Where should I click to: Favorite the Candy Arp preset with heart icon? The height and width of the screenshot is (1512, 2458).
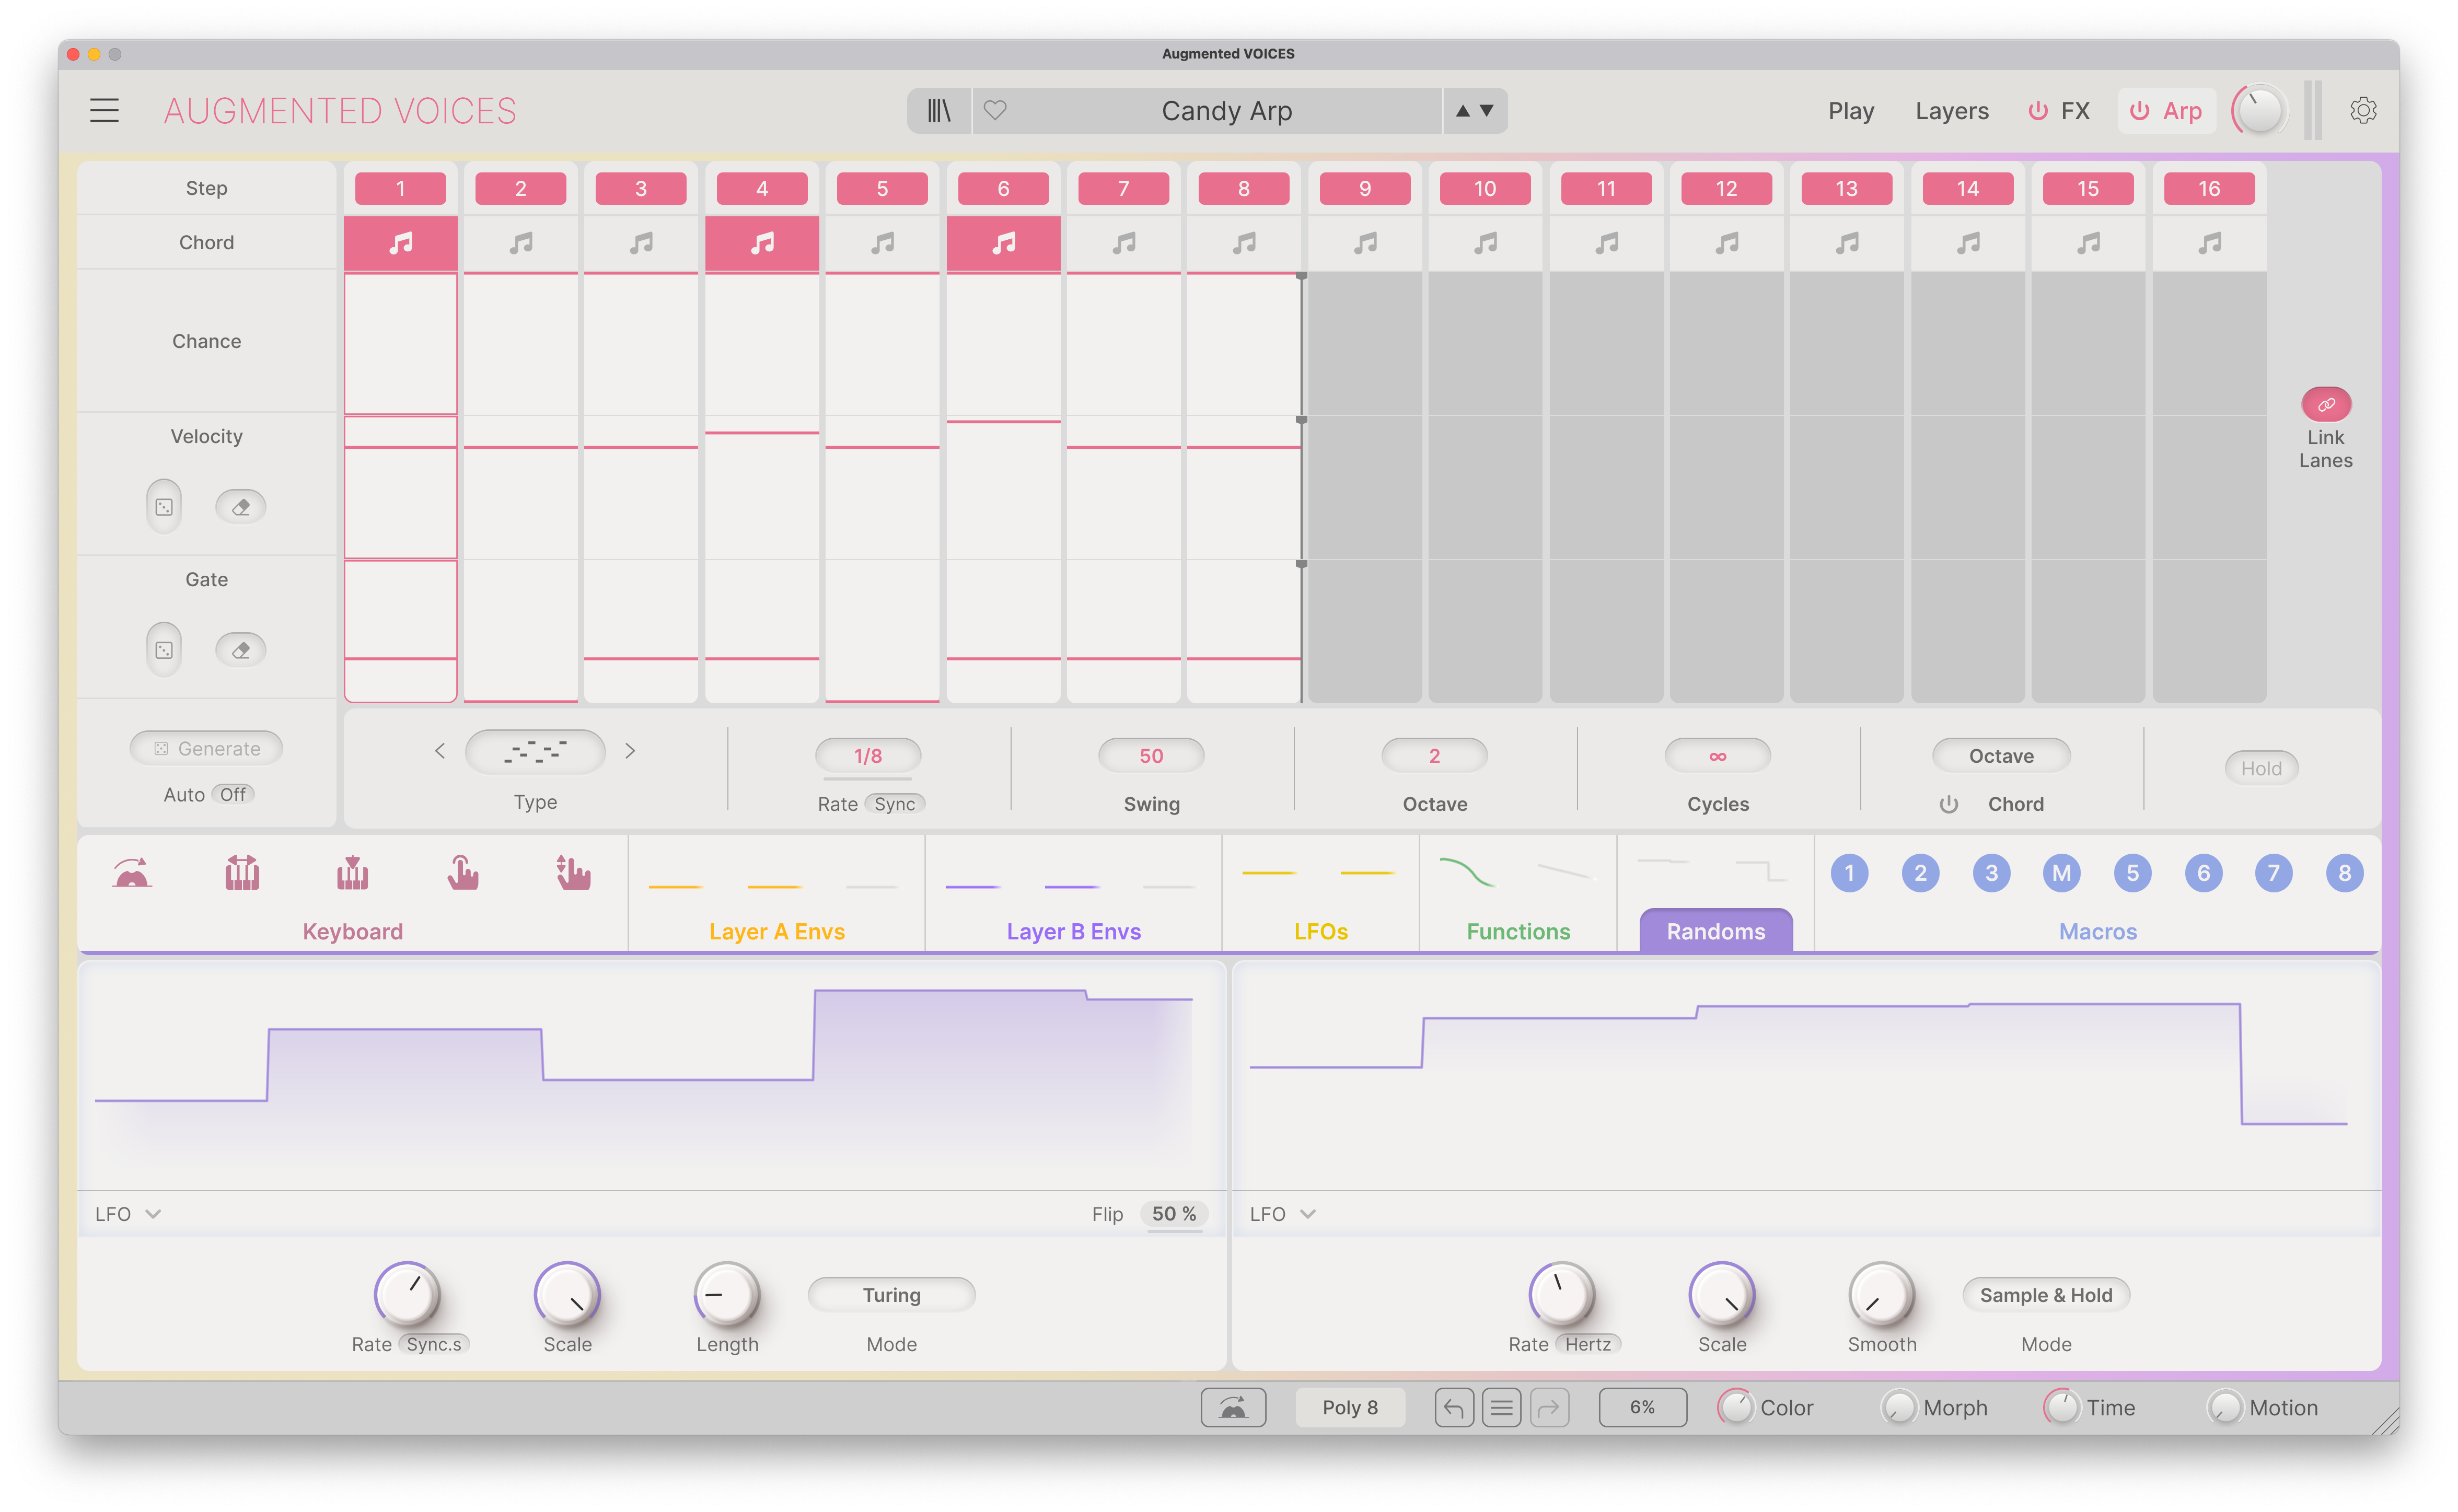(995, 110)
